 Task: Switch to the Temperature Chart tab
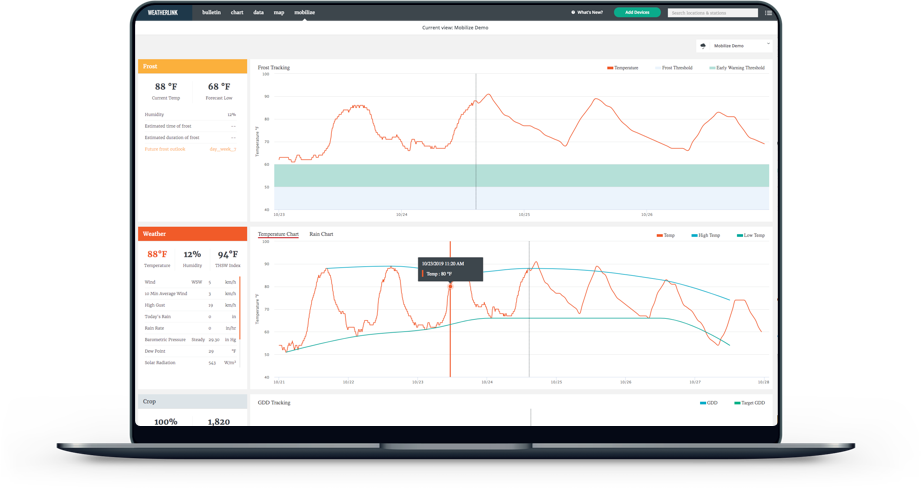tap(278, 234)
